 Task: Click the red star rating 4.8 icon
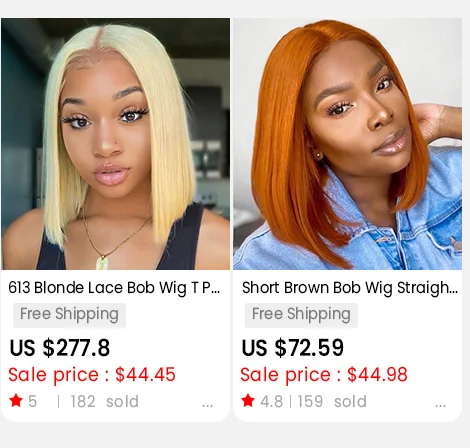tap(248, 400)
